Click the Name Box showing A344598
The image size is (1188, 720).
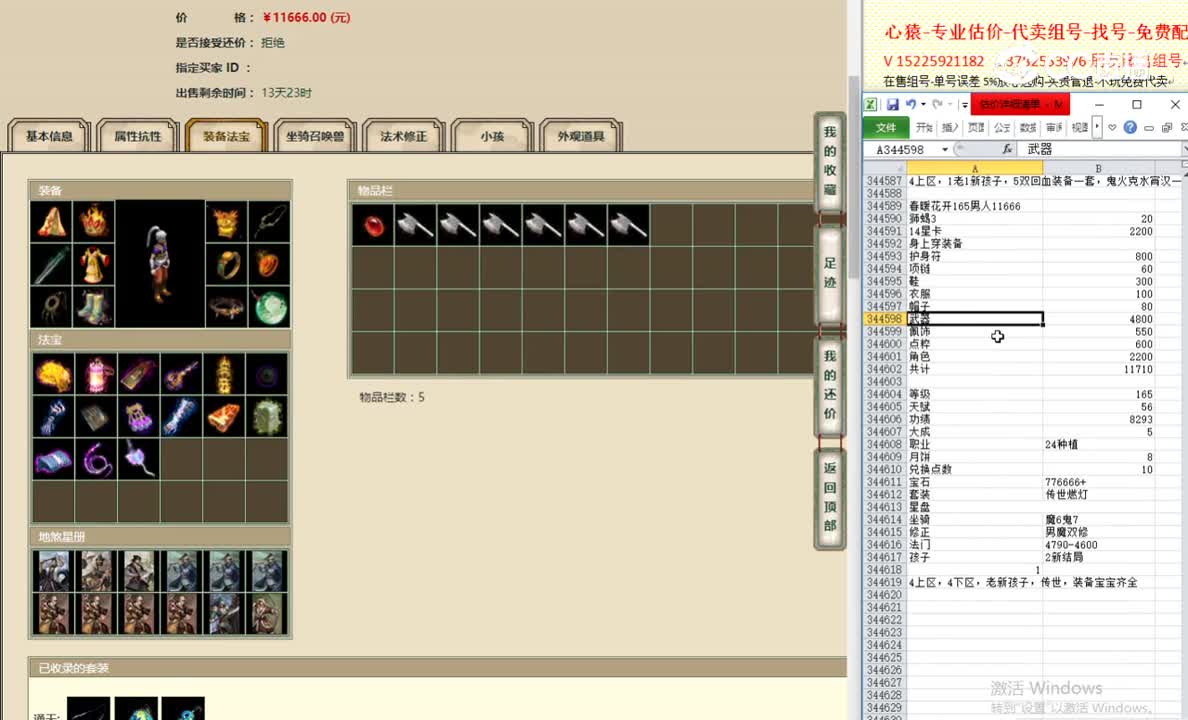(900, 149)
